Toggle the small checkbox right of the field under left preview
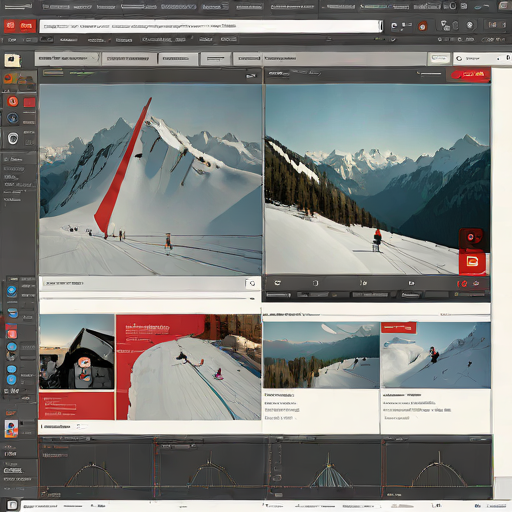 click(252, 283)
